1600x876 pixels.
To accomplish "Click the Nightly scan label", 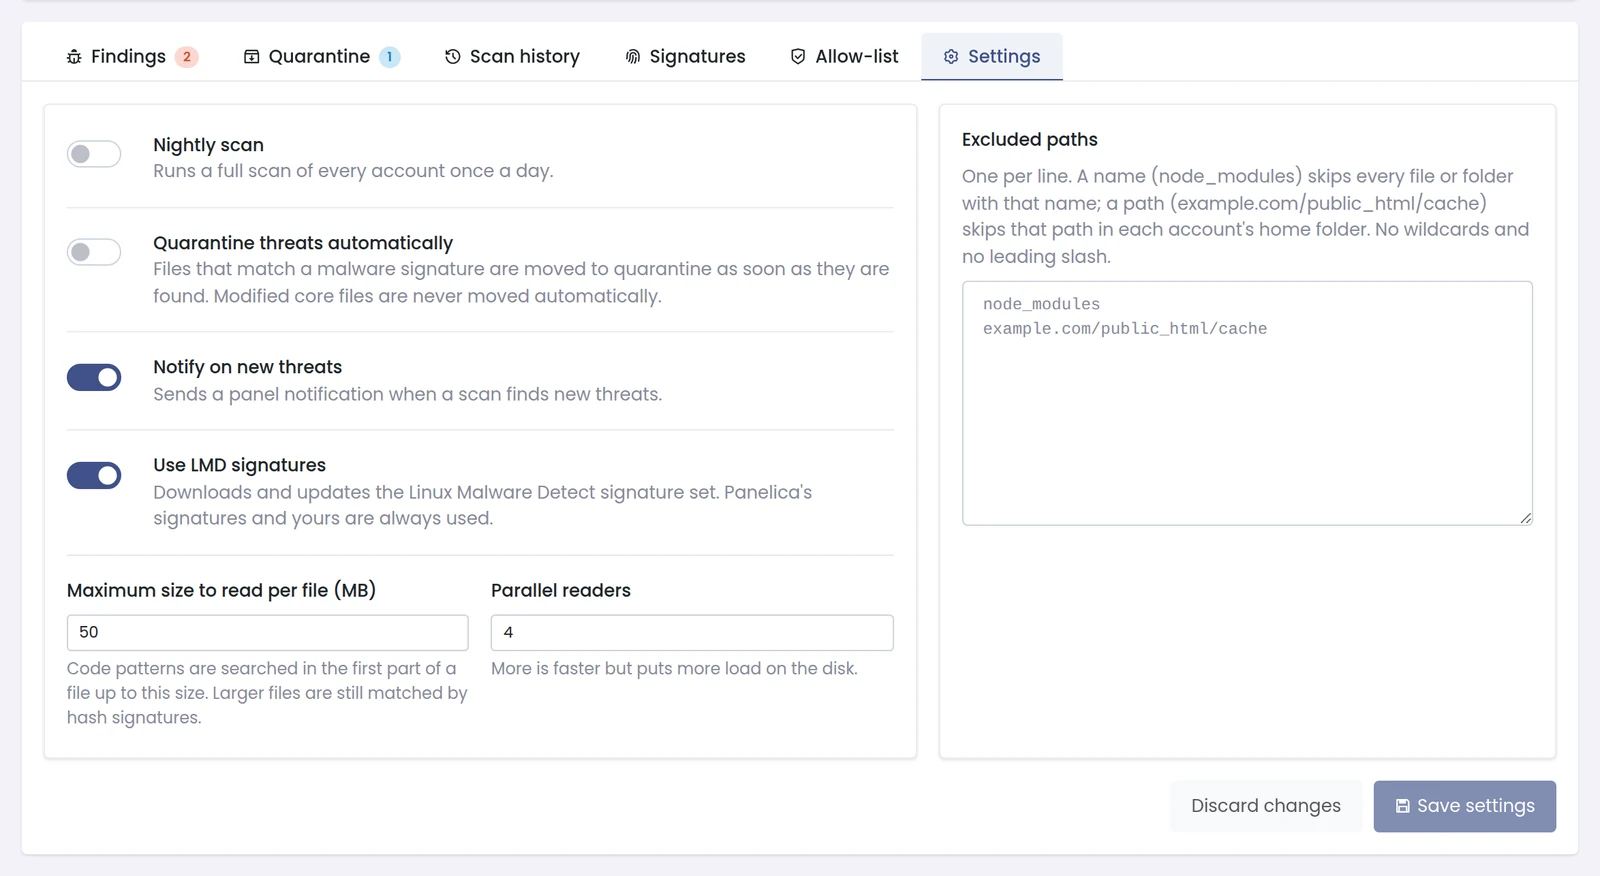I will (208, 145).
